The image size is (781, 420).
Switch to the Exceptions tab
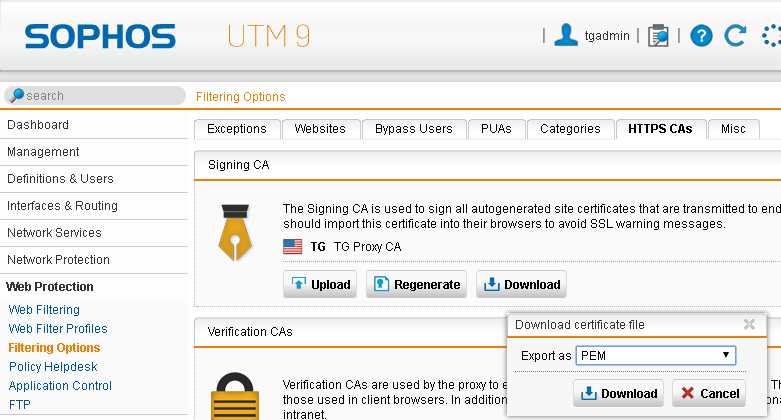tap(237, 129)
